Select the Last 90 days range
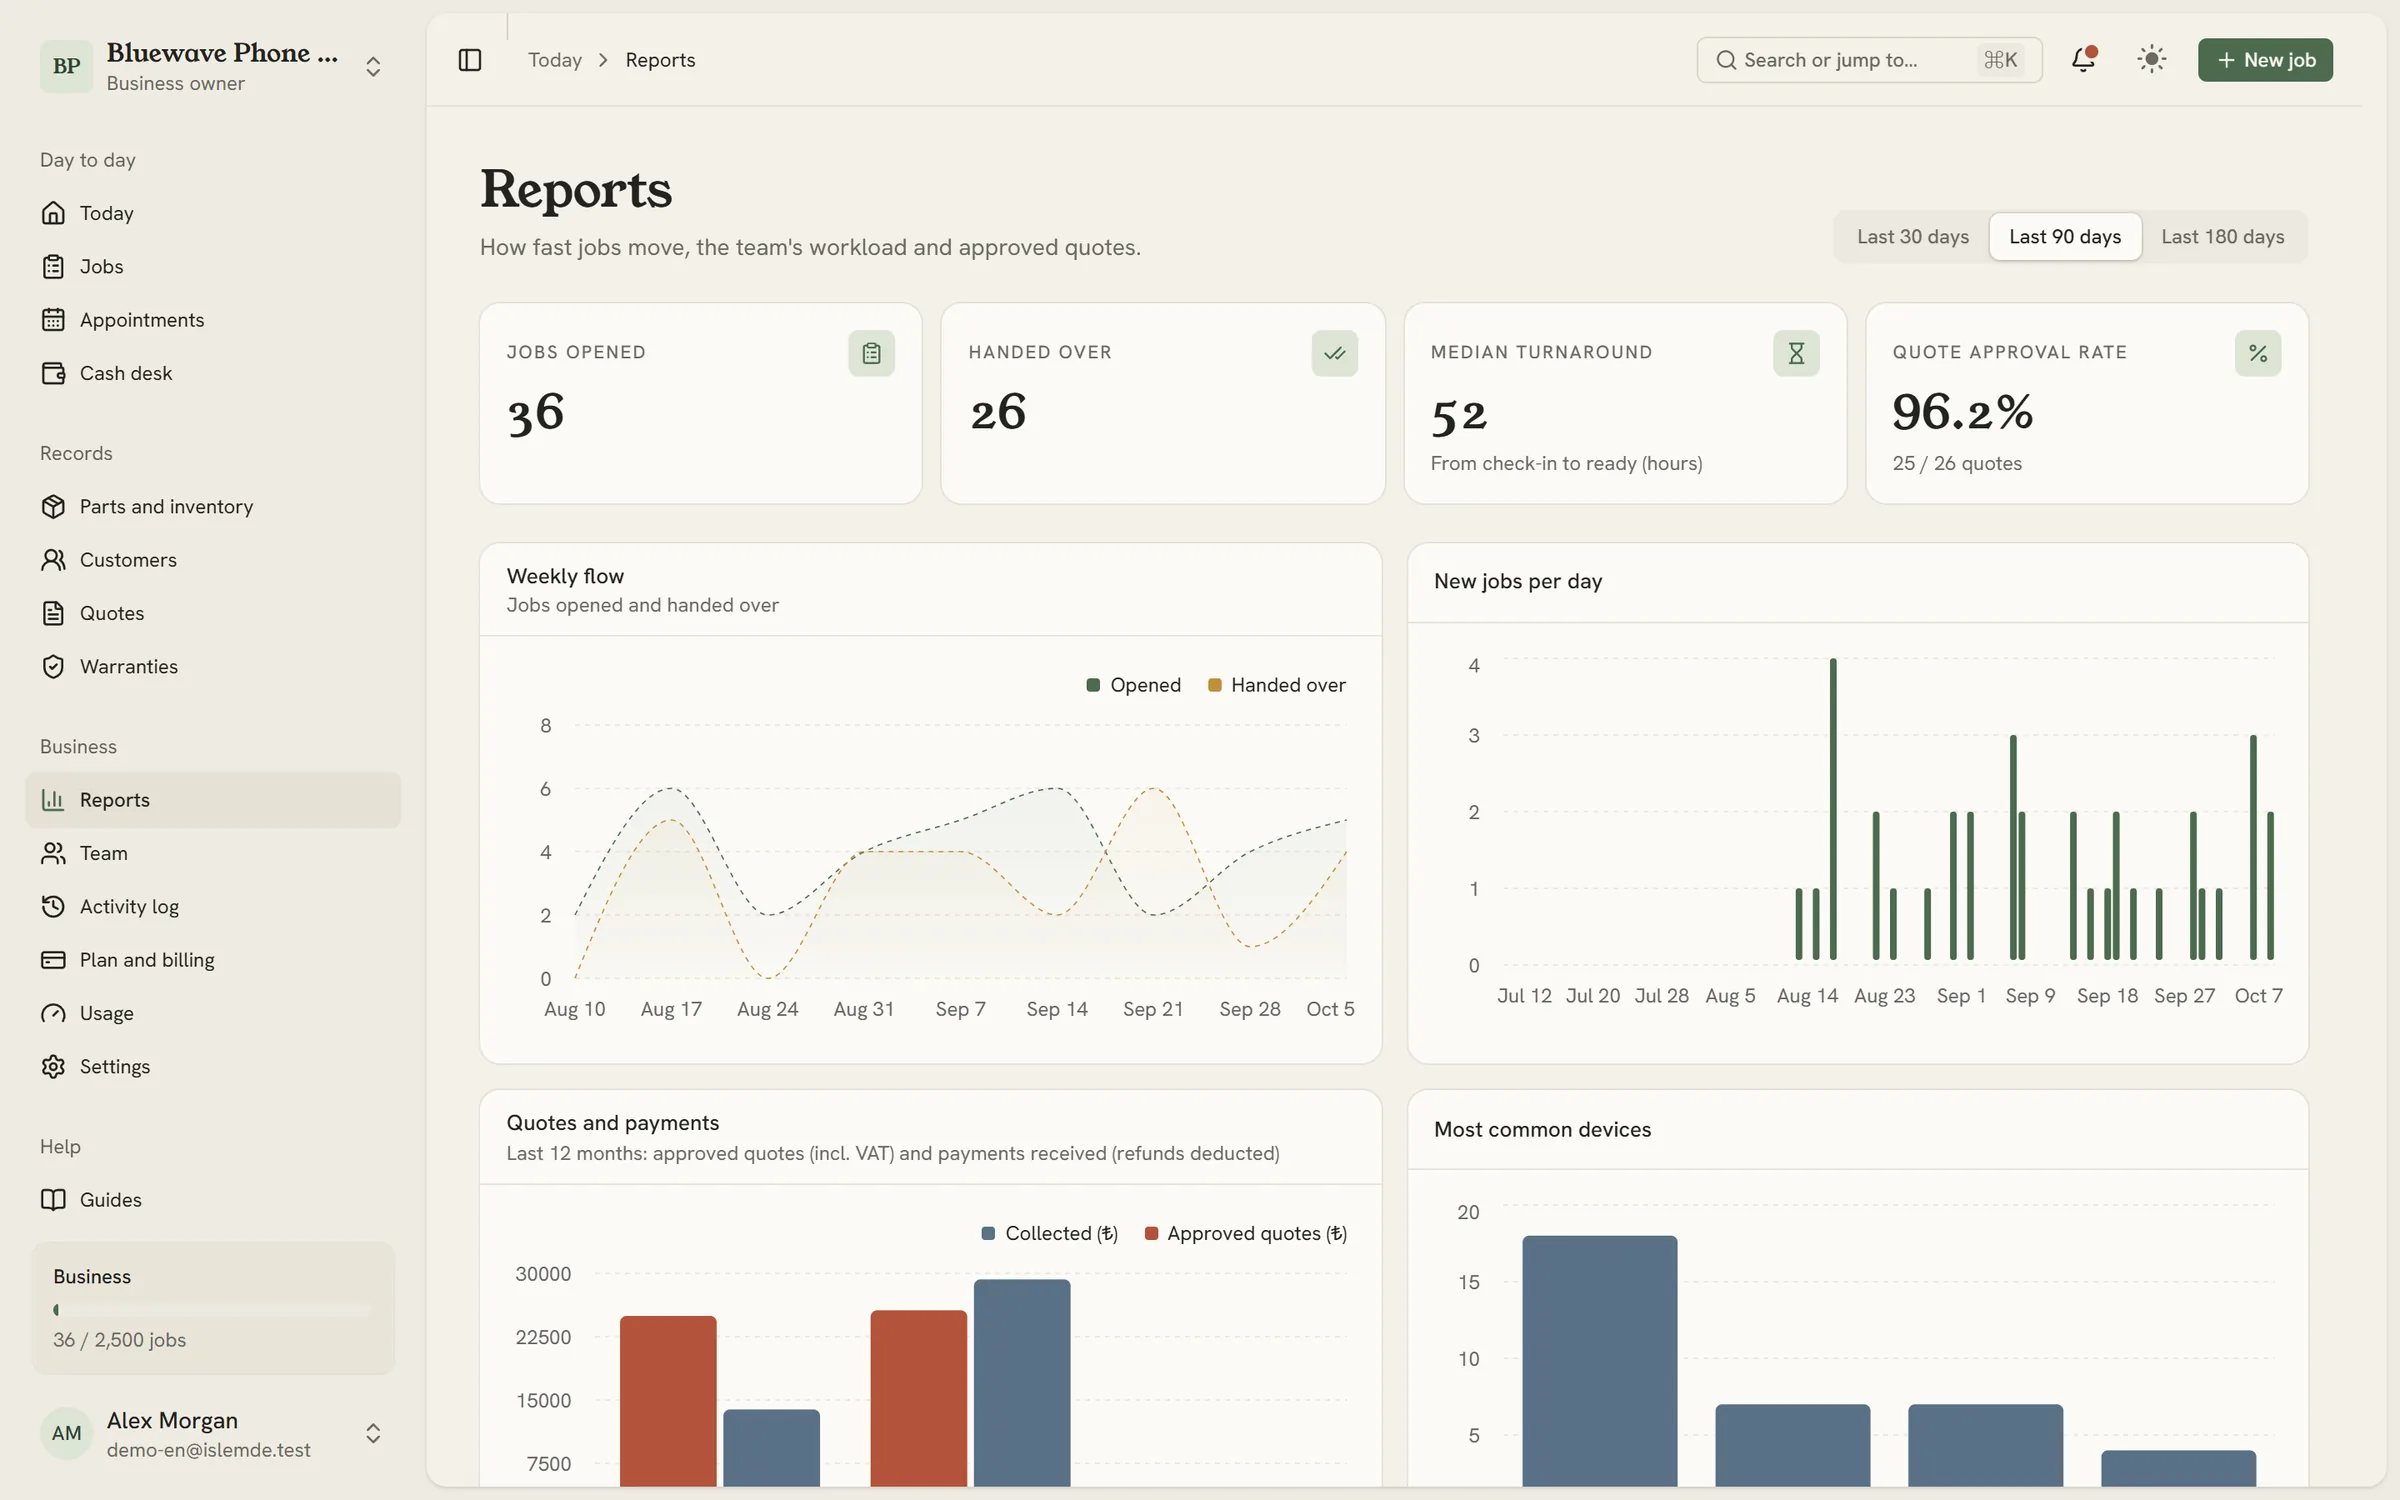 [2065, 237]
